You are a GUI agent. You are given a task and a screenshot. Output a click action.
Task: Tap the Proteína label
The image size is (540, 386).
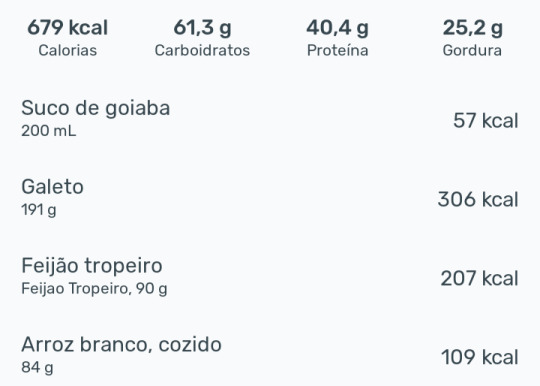[x=338, y=51]
